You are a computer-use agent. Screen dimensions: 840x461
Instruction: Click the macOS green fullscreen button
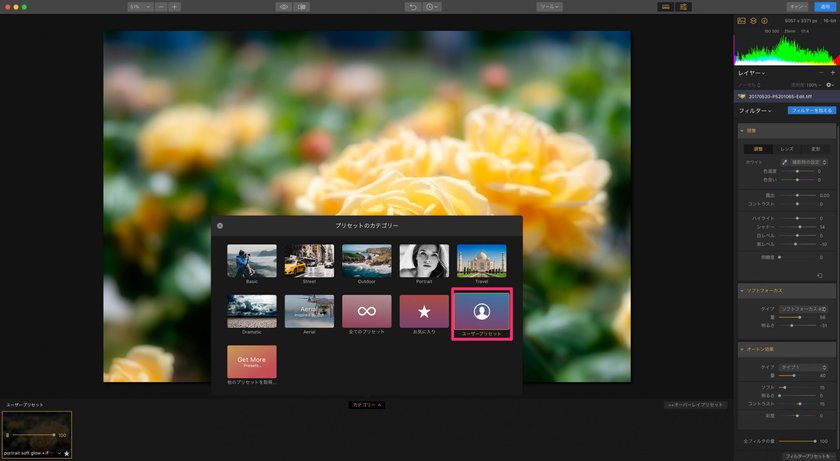[24, 7]
